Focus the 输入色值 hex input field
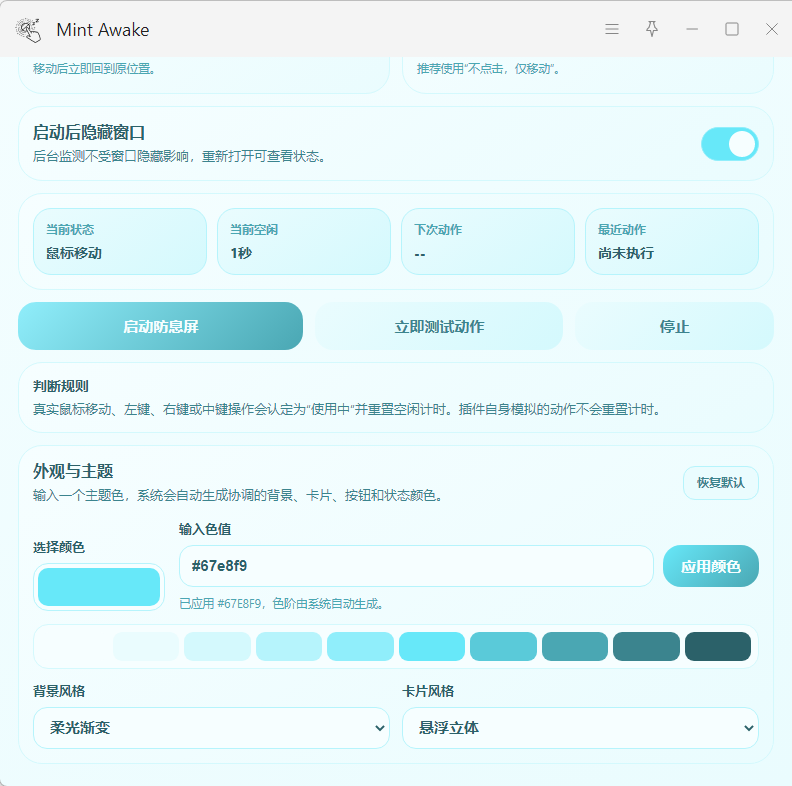Image resolution: width=792 pixels, height=786 pixels. (416, 566)
